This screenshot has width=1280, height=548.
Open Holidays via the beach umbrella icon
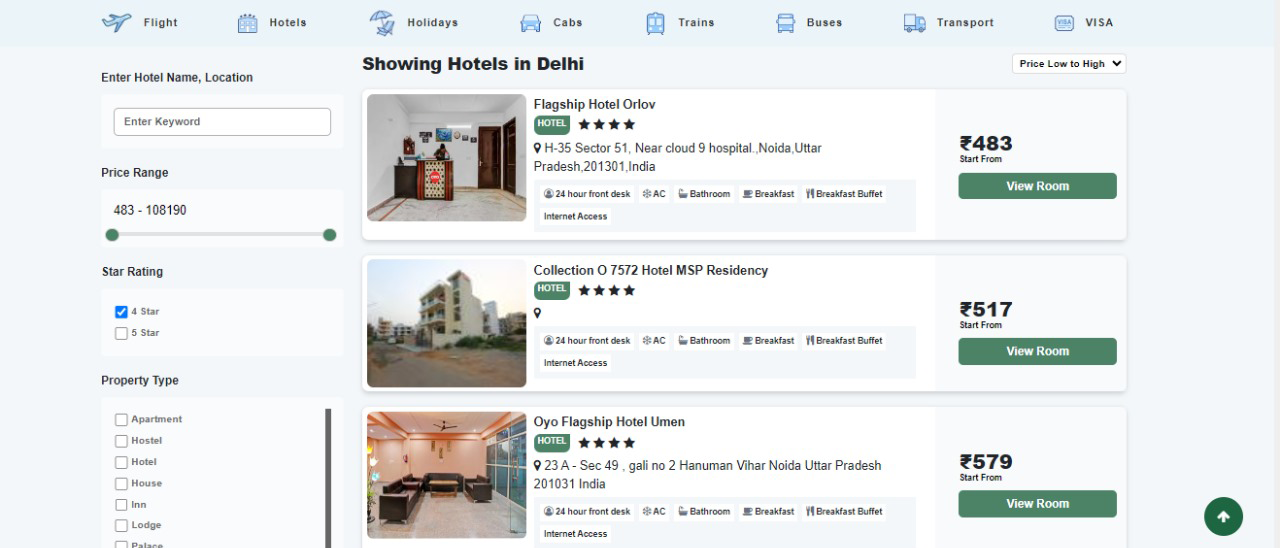pos(381,22)
